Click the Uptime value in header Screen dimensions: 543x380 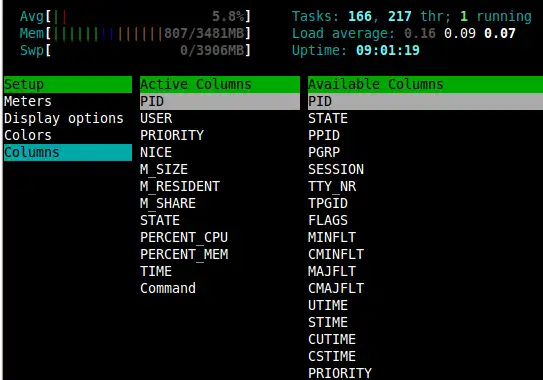pos(388,51)
